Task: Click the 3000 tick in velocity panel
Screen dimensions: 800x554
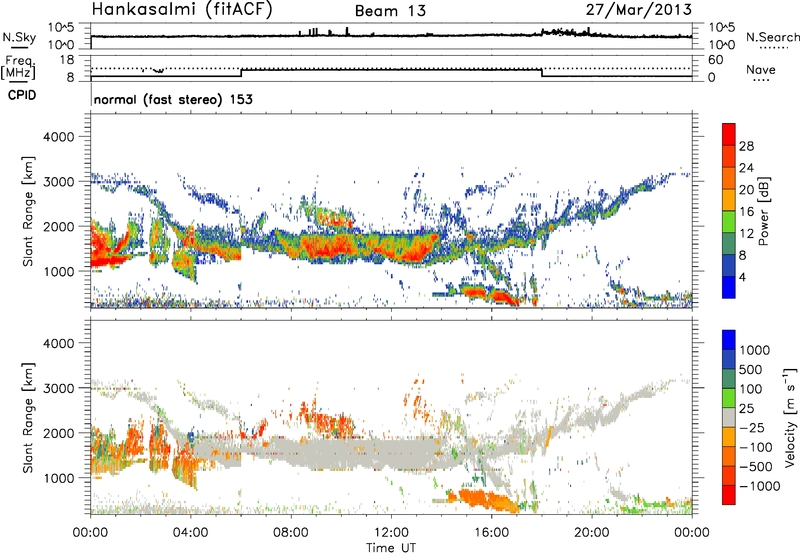Action: [x=58, y=388]
